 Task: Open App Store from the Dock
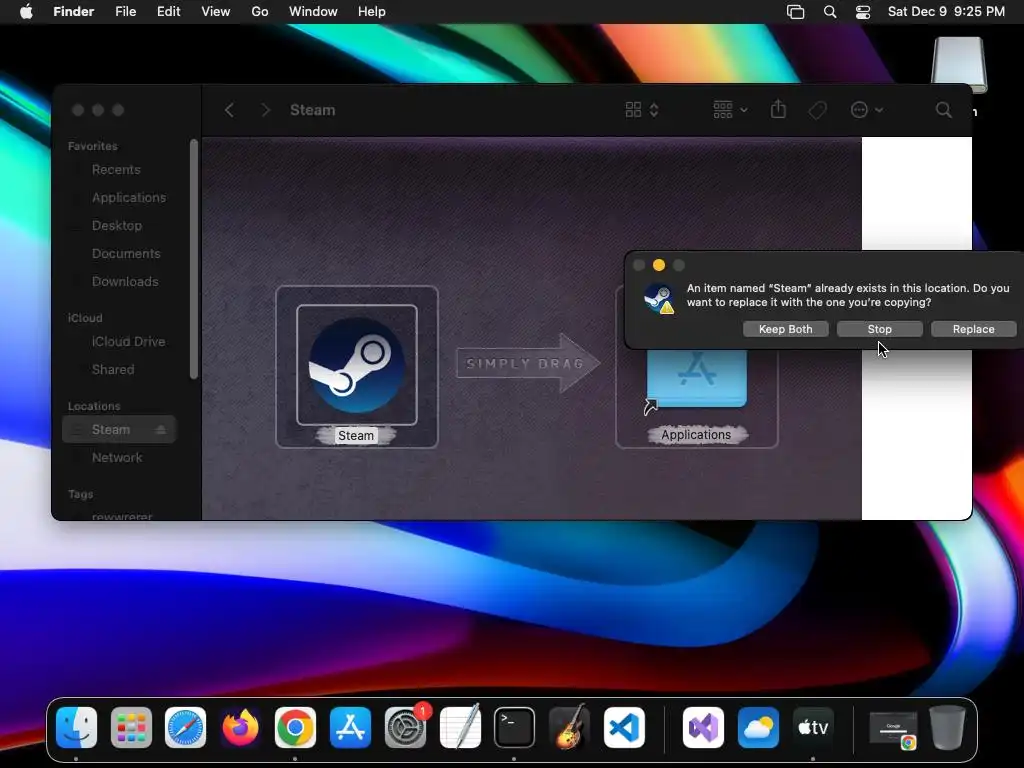coord(351,728)
